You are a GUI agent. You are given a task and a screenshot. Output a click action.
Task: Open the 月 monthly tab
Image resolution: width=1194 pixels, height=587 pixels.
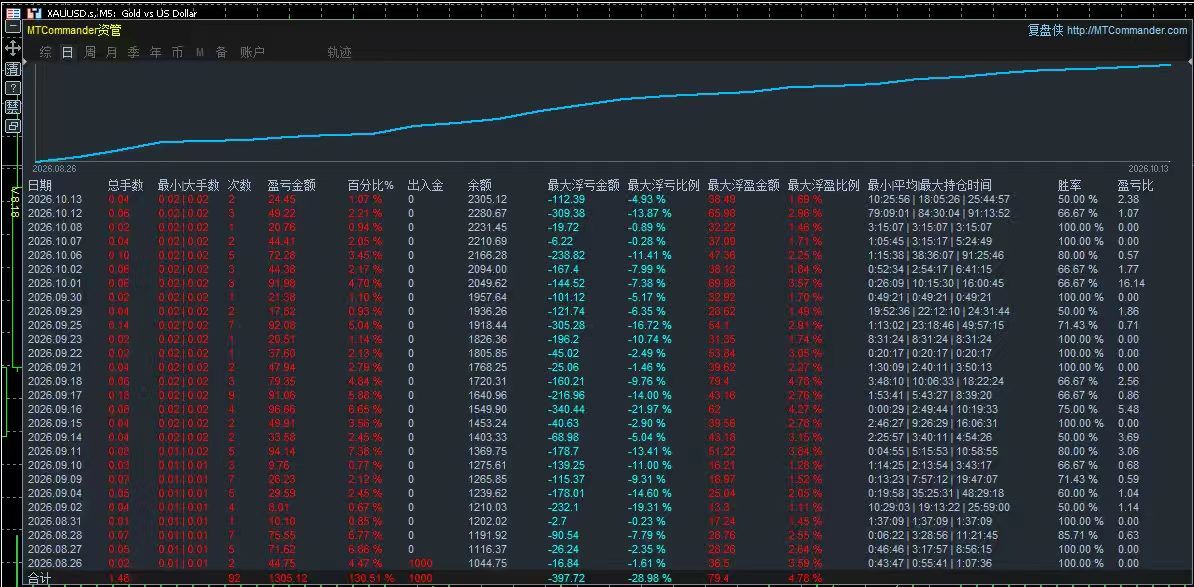[112, 53]
